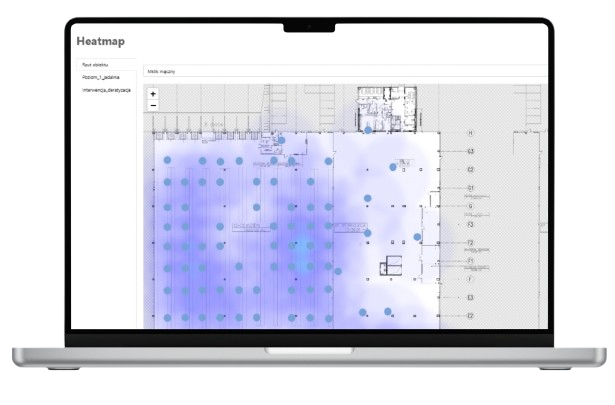Click the grid axis label H
This screenshot has width=615, height=405.
point(471,133)
